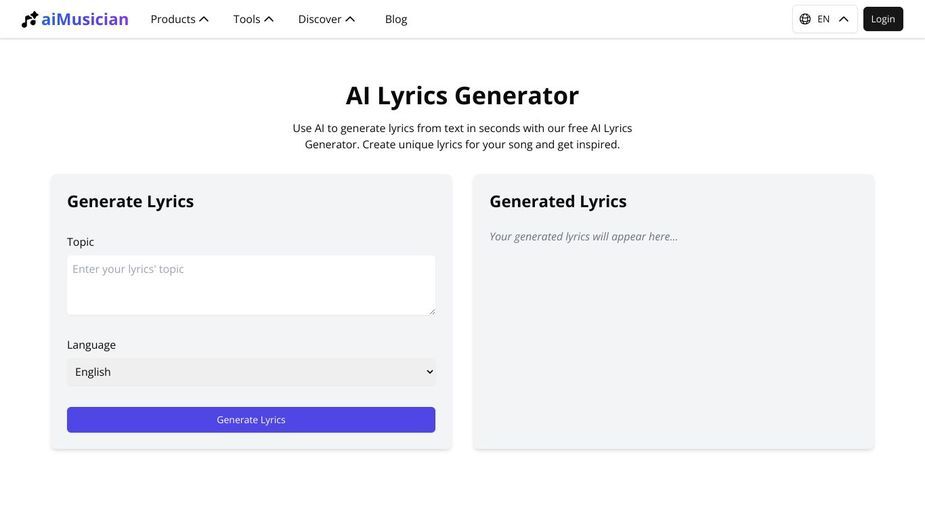Click the aiMusician music note logo icon
This screenshot has height=520, width=925.
click(29, 19)
